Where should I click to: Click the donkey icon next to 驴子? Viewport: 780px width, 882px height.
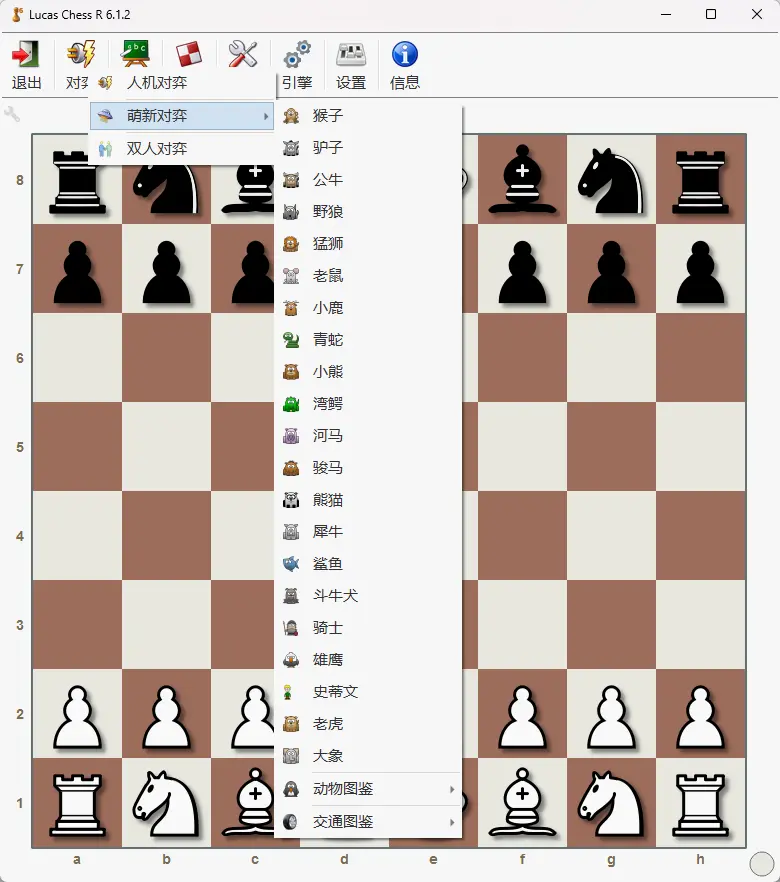coord(291,147)
